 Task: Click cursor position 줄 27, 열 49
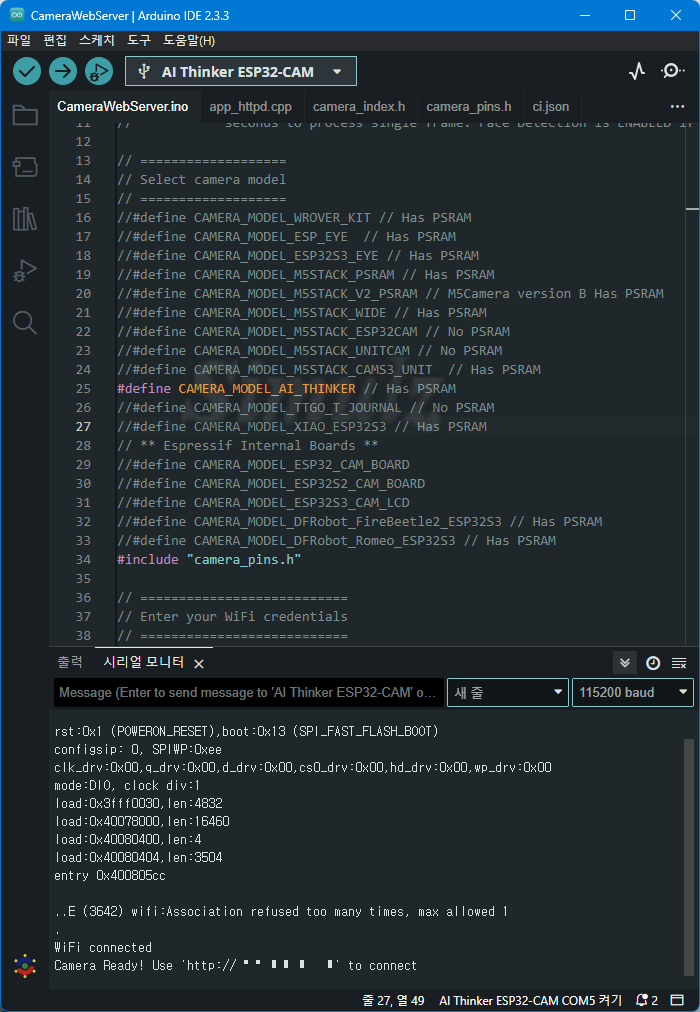(394, 1000)
